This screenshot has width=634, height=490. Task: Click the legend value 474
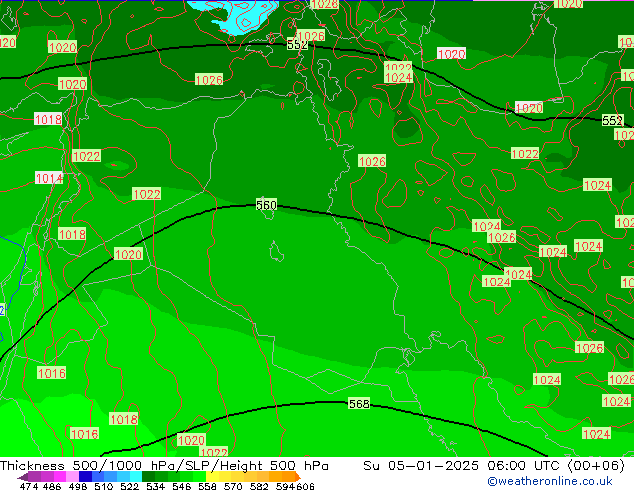click(29, 486)
